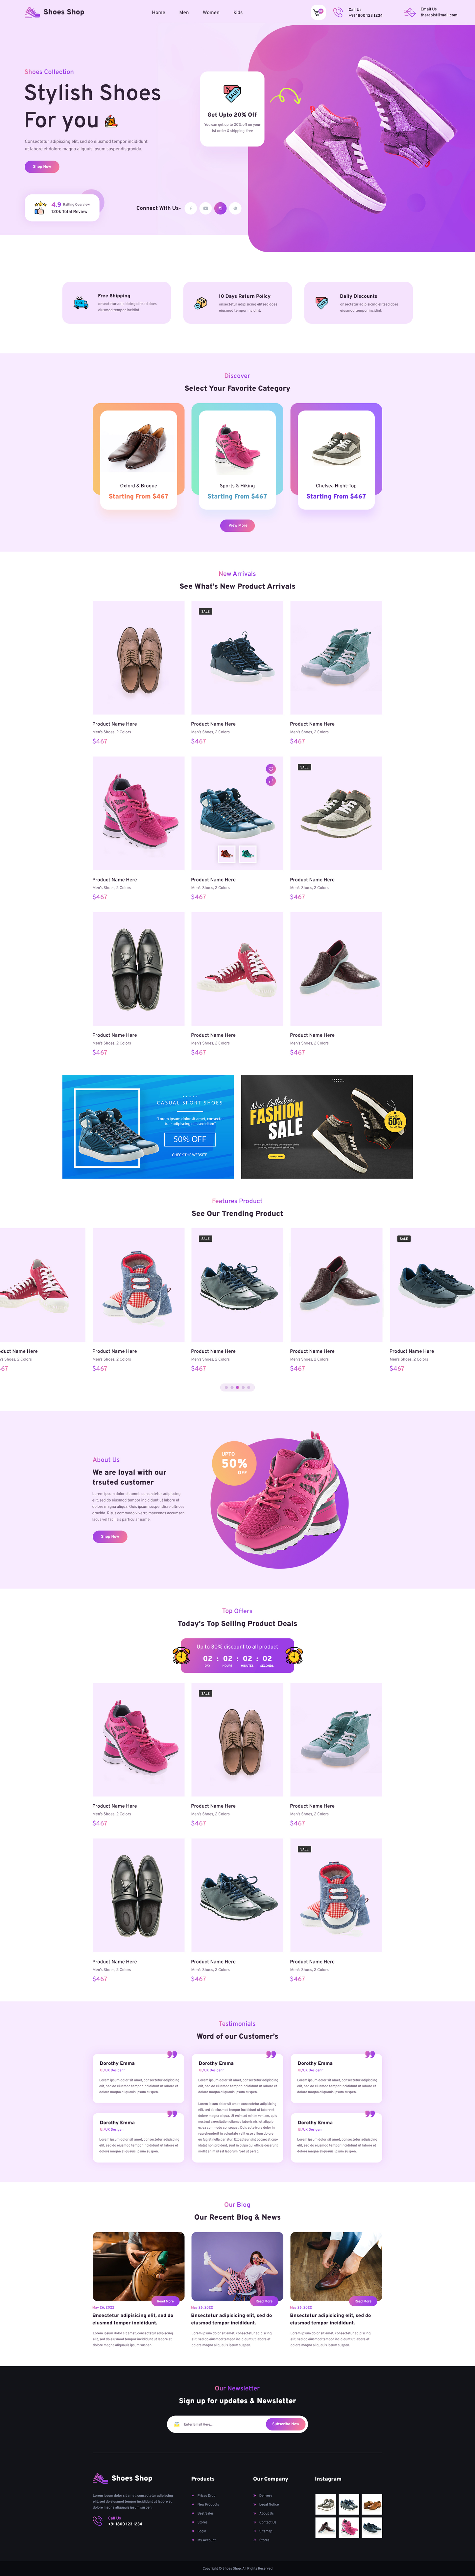Select the highlighted purple social icon
This screenshot has height=2576, width=475.
click(x=220, y=208)
